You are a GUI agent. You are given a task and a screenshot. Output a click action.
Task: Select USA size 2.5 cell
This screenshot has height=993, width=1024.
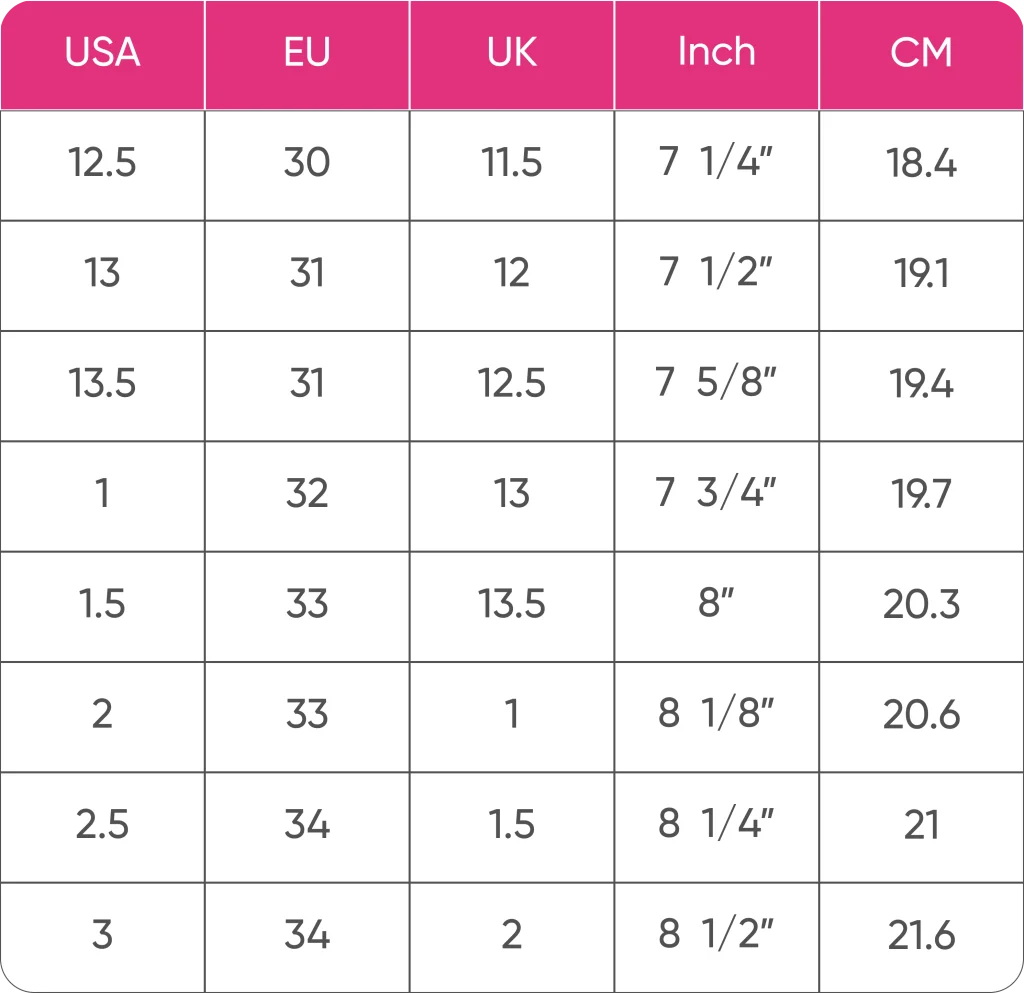(102, 825)
